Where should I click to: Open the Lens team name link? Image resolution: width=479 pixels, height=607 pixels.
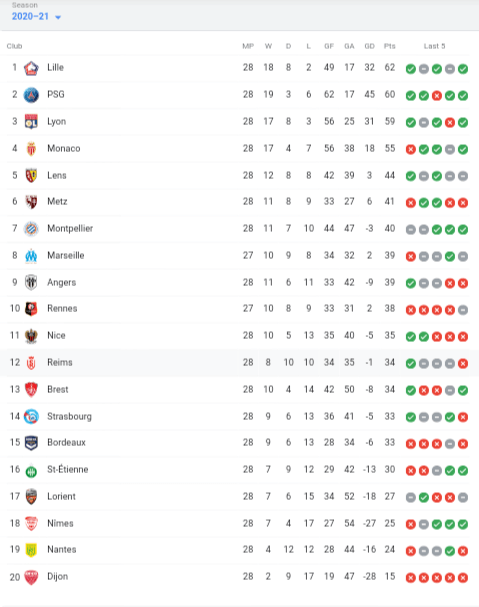click(57, 175)
